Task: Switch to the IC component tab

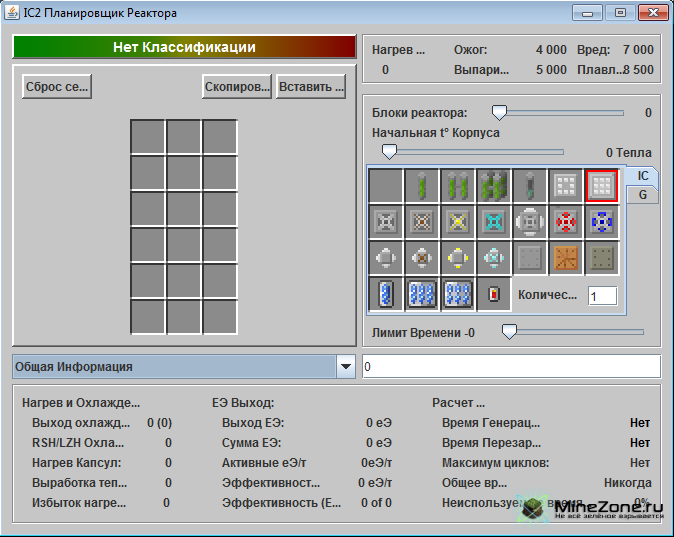Action: (642, 176)
